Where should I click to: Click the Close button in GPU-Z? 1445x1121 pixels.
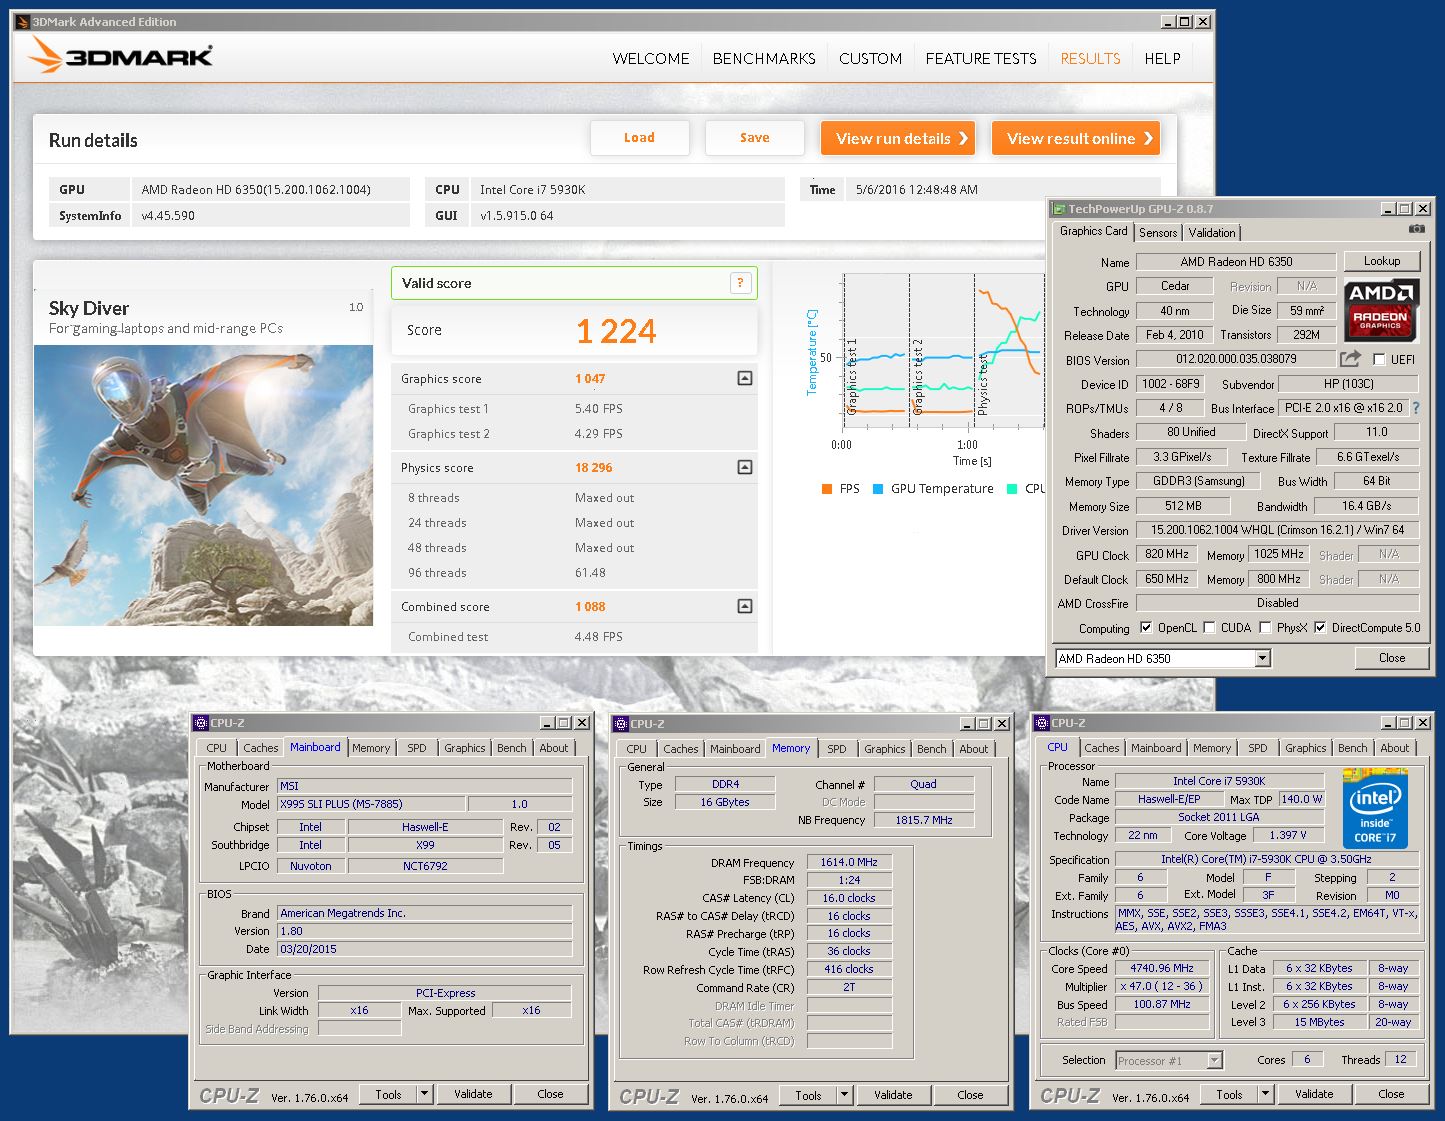pyautogui.click(x=1391, y=658)
